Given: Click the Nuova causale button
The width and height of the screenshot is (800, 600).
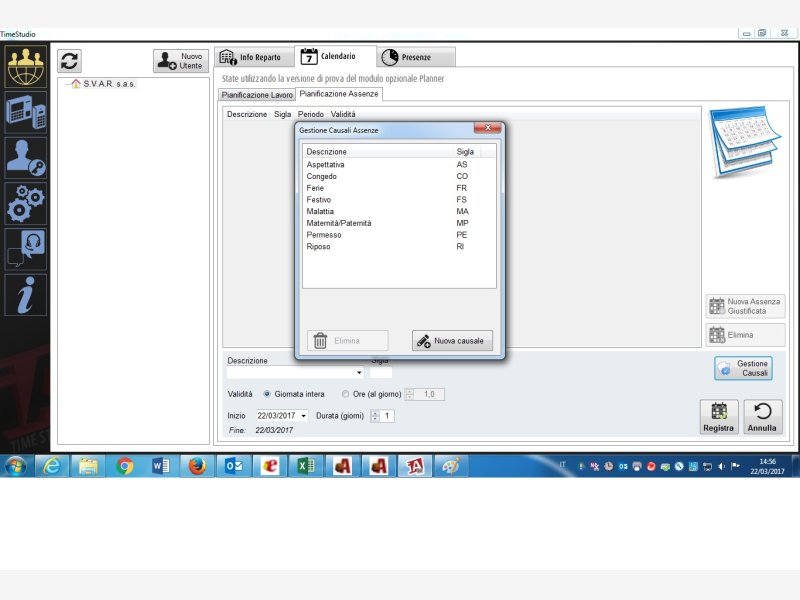Looking at the screenshot, I should [x=452, y=341].
